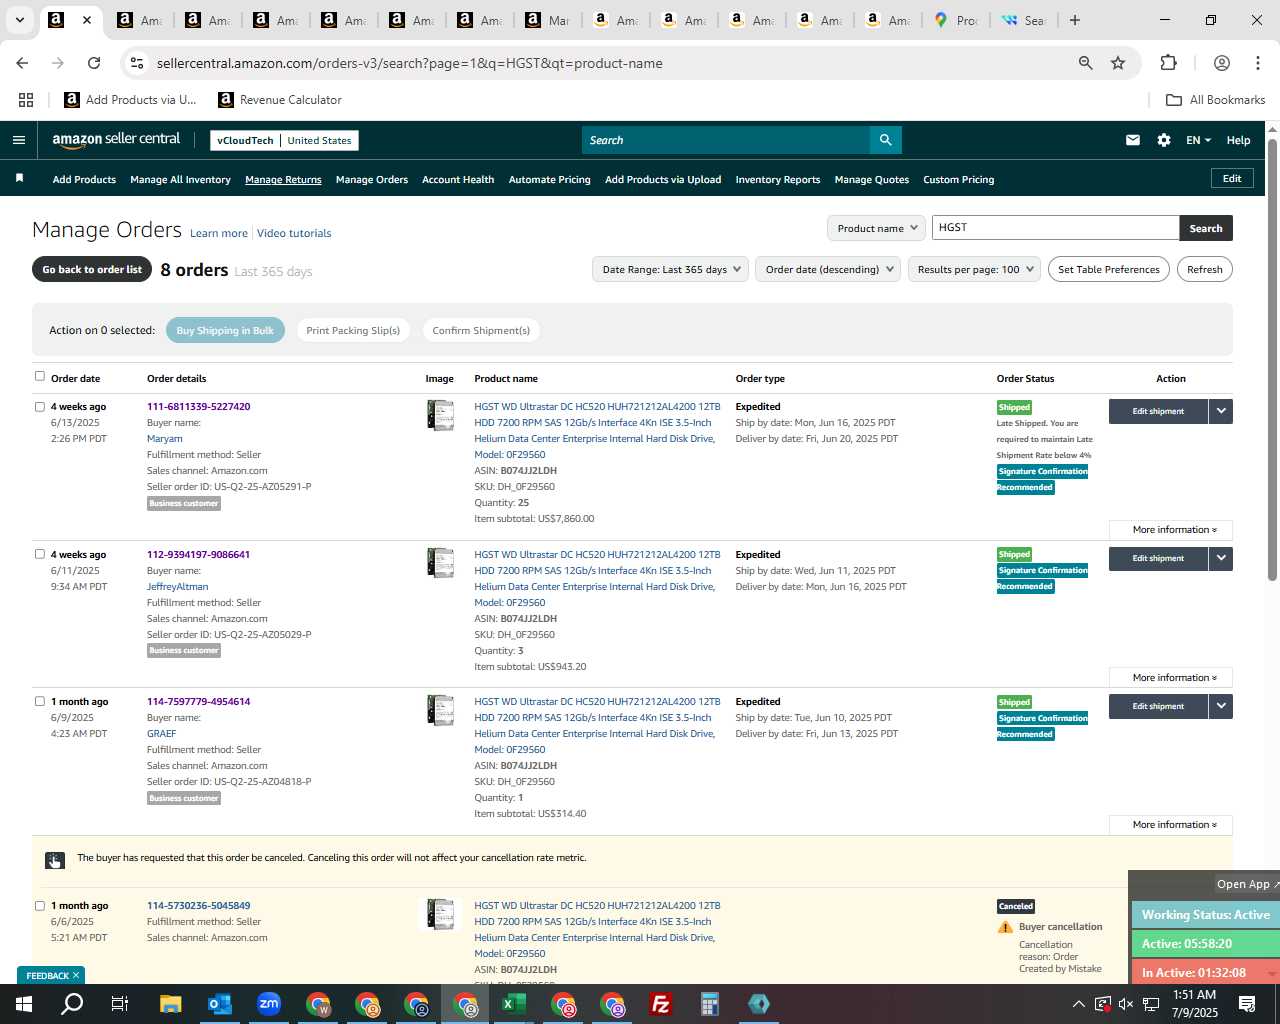Select order 114-7597779-4954614 checkbox
This screenshot has width=1280, height=1024.
[x=40, y=701]
